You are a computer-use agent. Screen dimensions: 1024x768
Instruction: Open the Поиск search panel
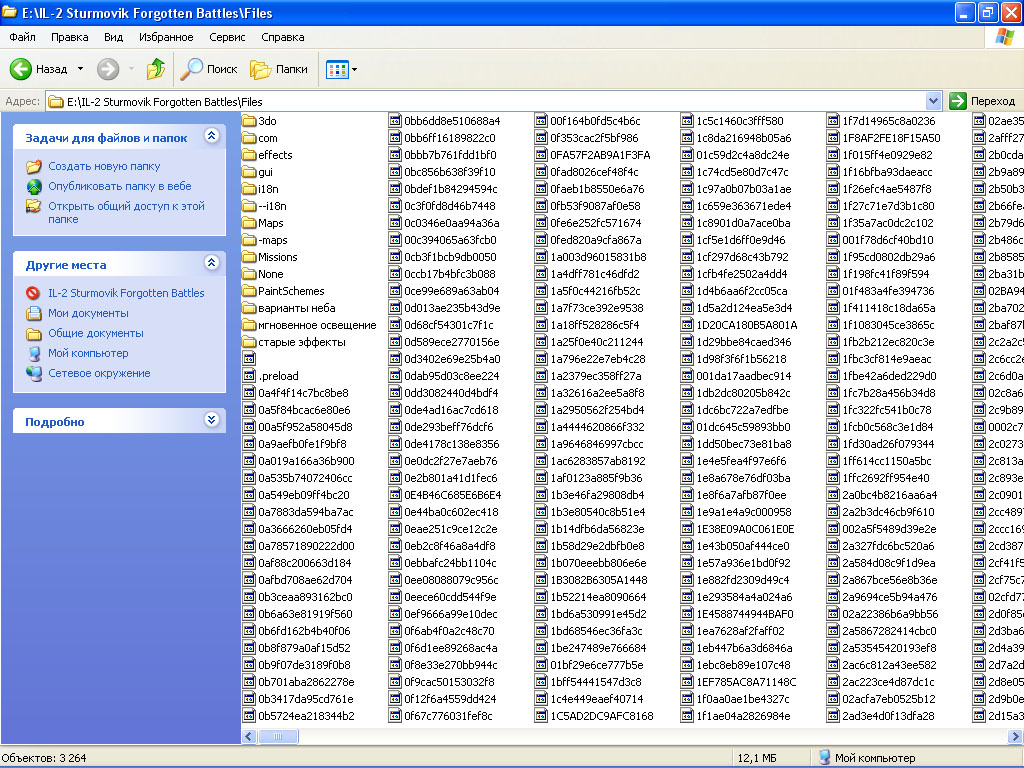coord(209,69)
